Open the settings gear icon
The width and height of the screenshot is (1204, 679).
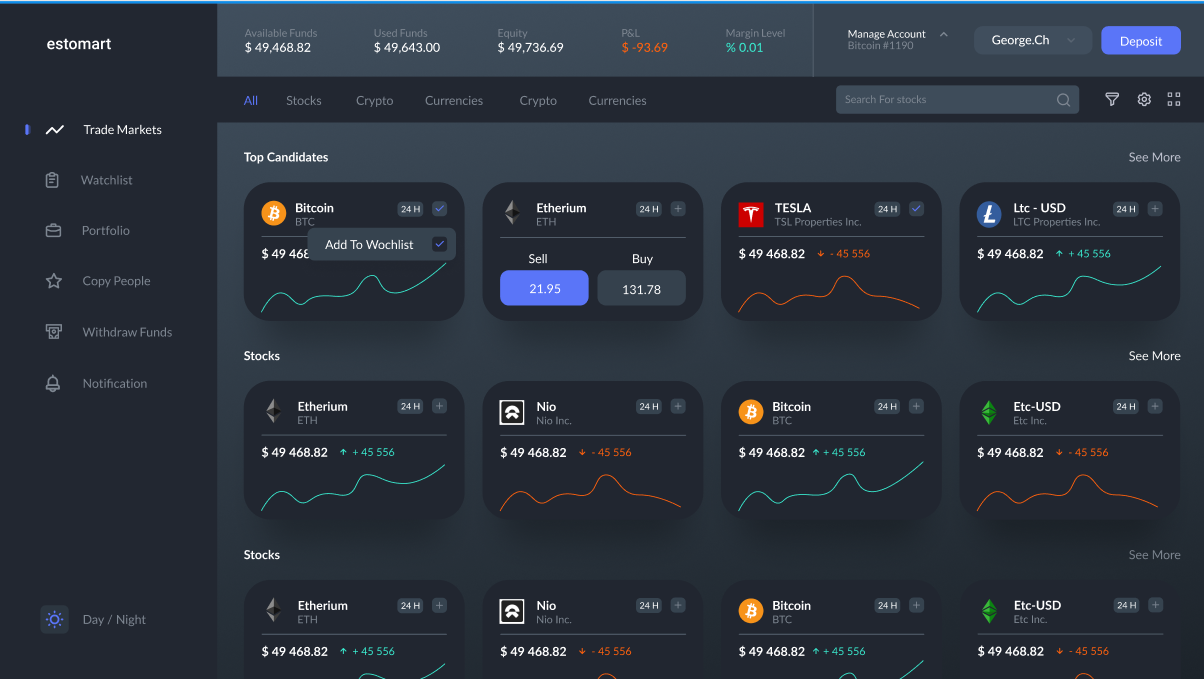pyautogui.click(x=1144, y=99)
